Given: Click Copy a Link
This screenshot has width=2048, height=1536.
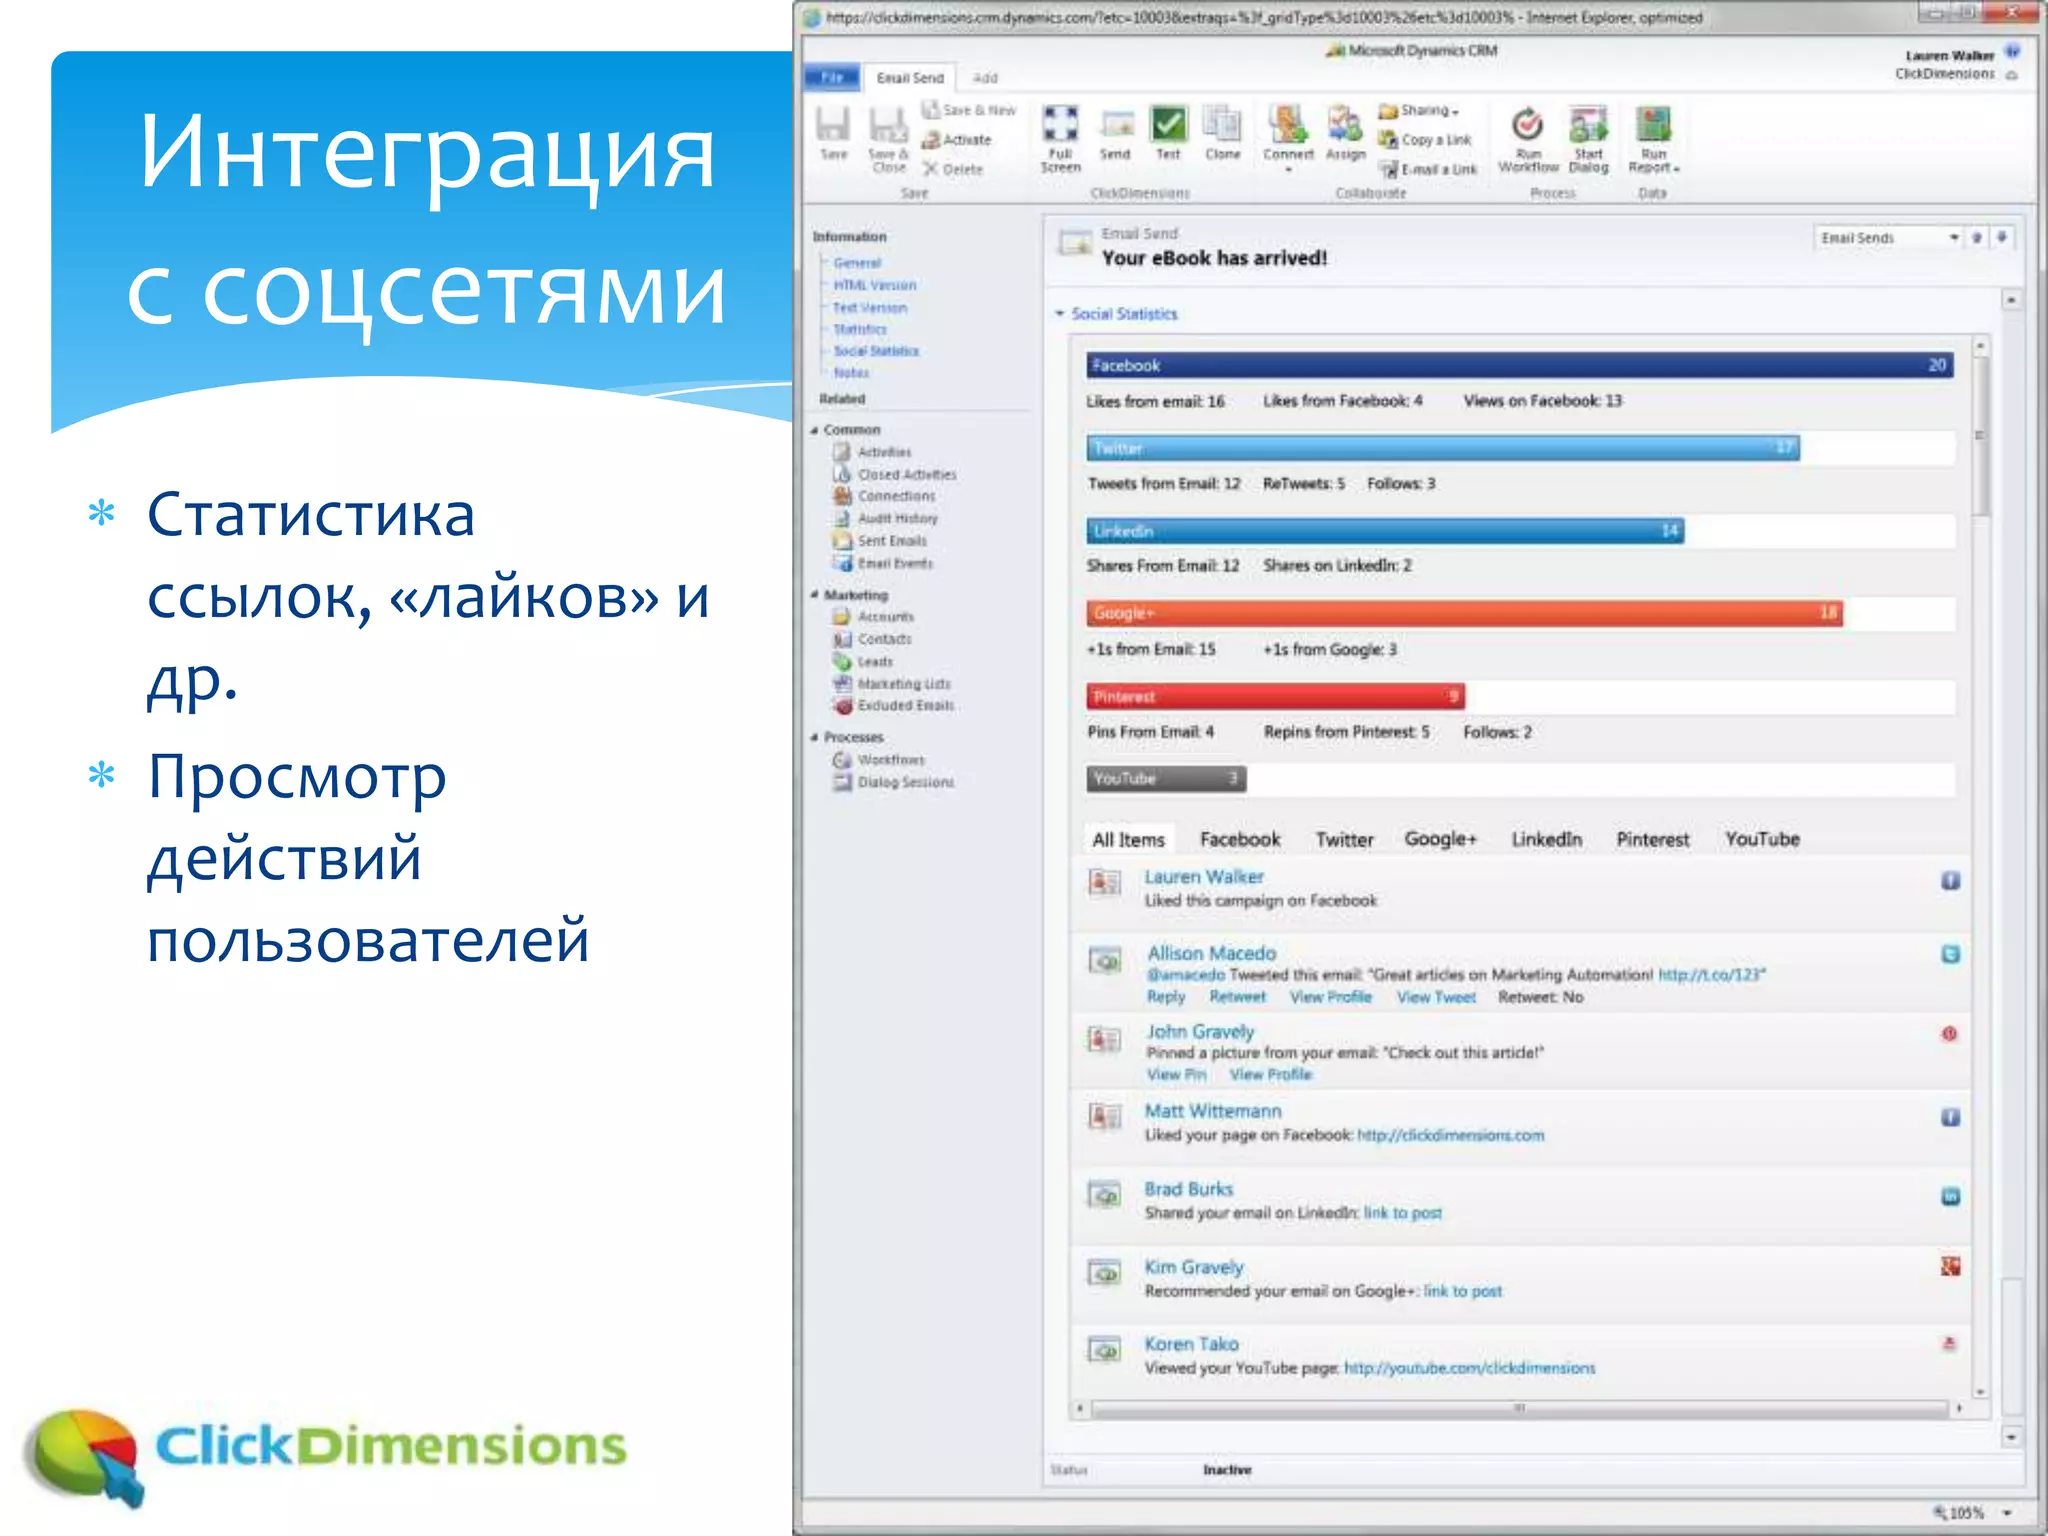Looking at the screenshot, I should tap(1424, 140).
